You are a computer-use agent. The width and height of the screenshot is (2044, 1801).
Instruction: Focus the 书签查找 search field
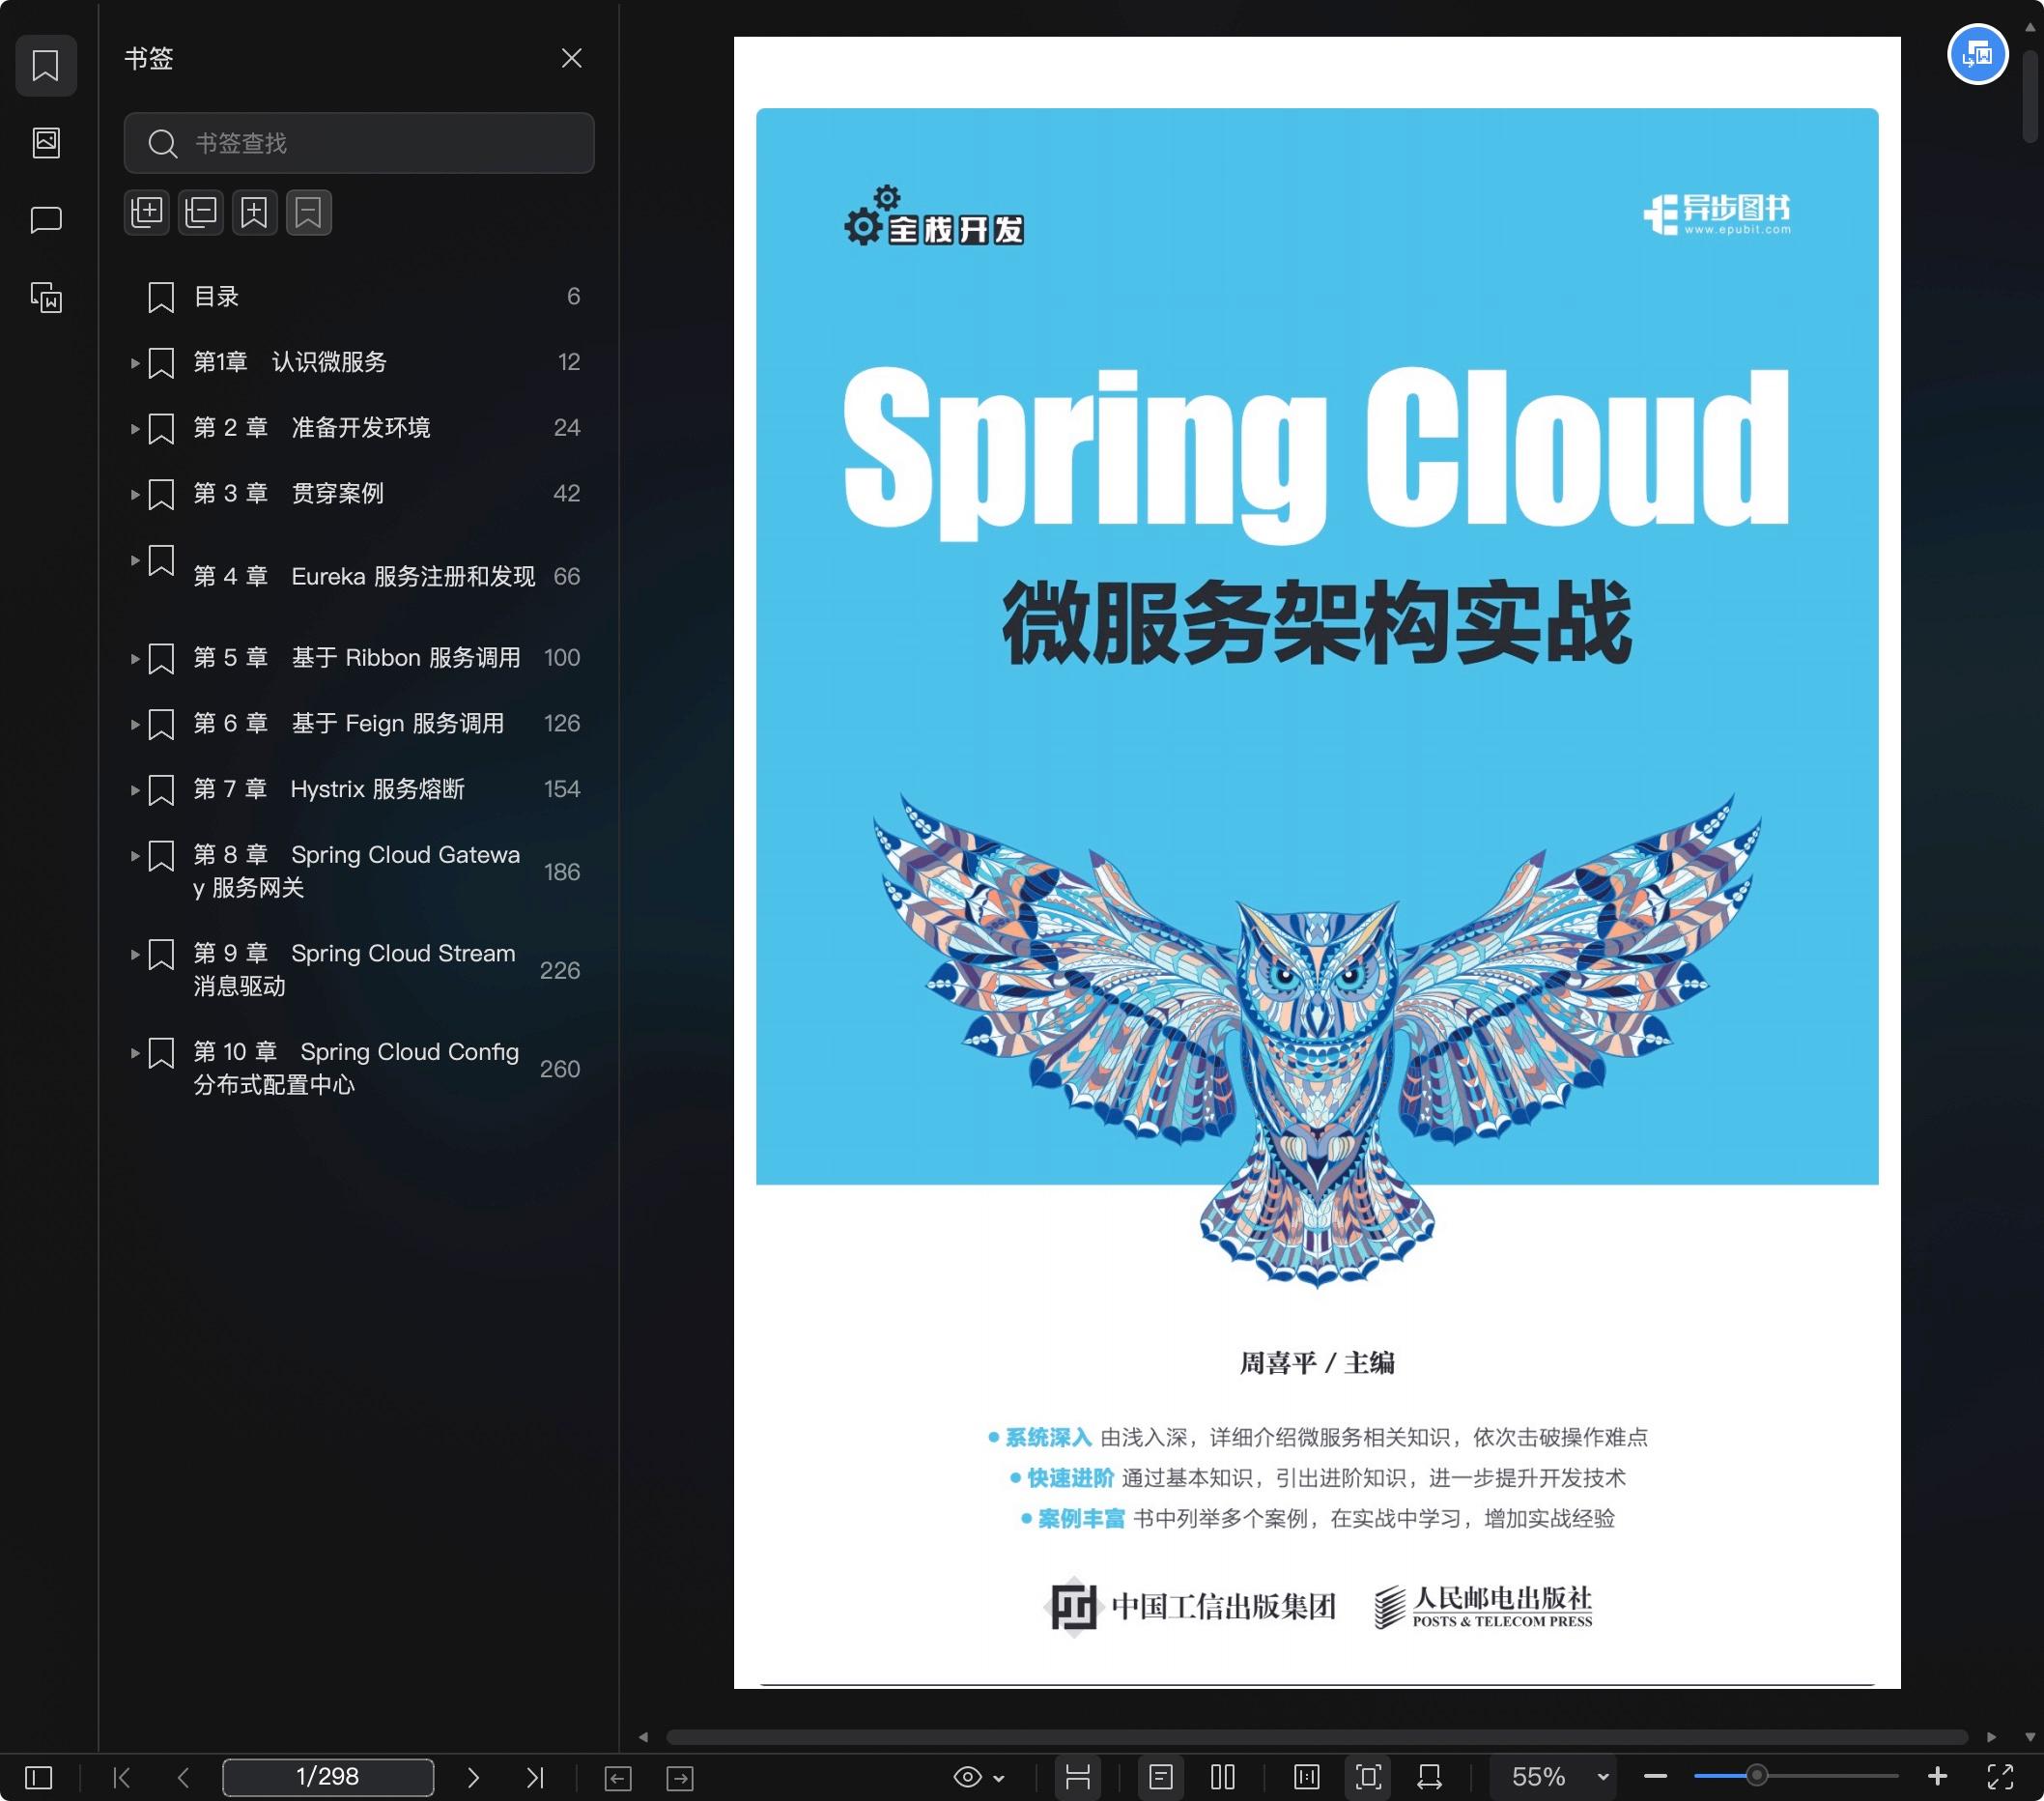(359, 143)
